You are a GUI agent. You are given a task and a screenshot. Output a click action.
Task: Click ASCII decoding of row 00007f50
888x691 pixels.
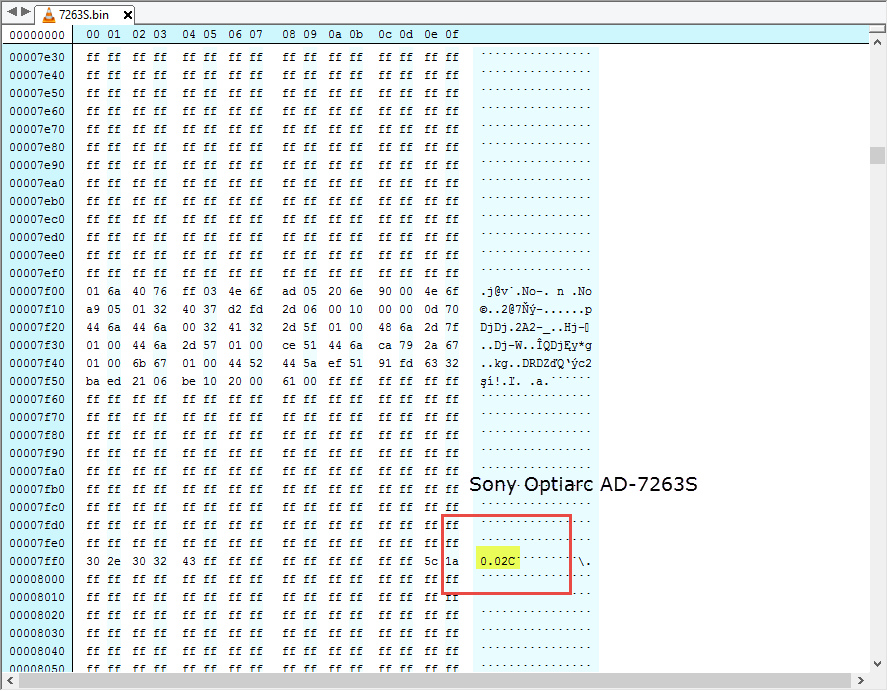(536, 381)
